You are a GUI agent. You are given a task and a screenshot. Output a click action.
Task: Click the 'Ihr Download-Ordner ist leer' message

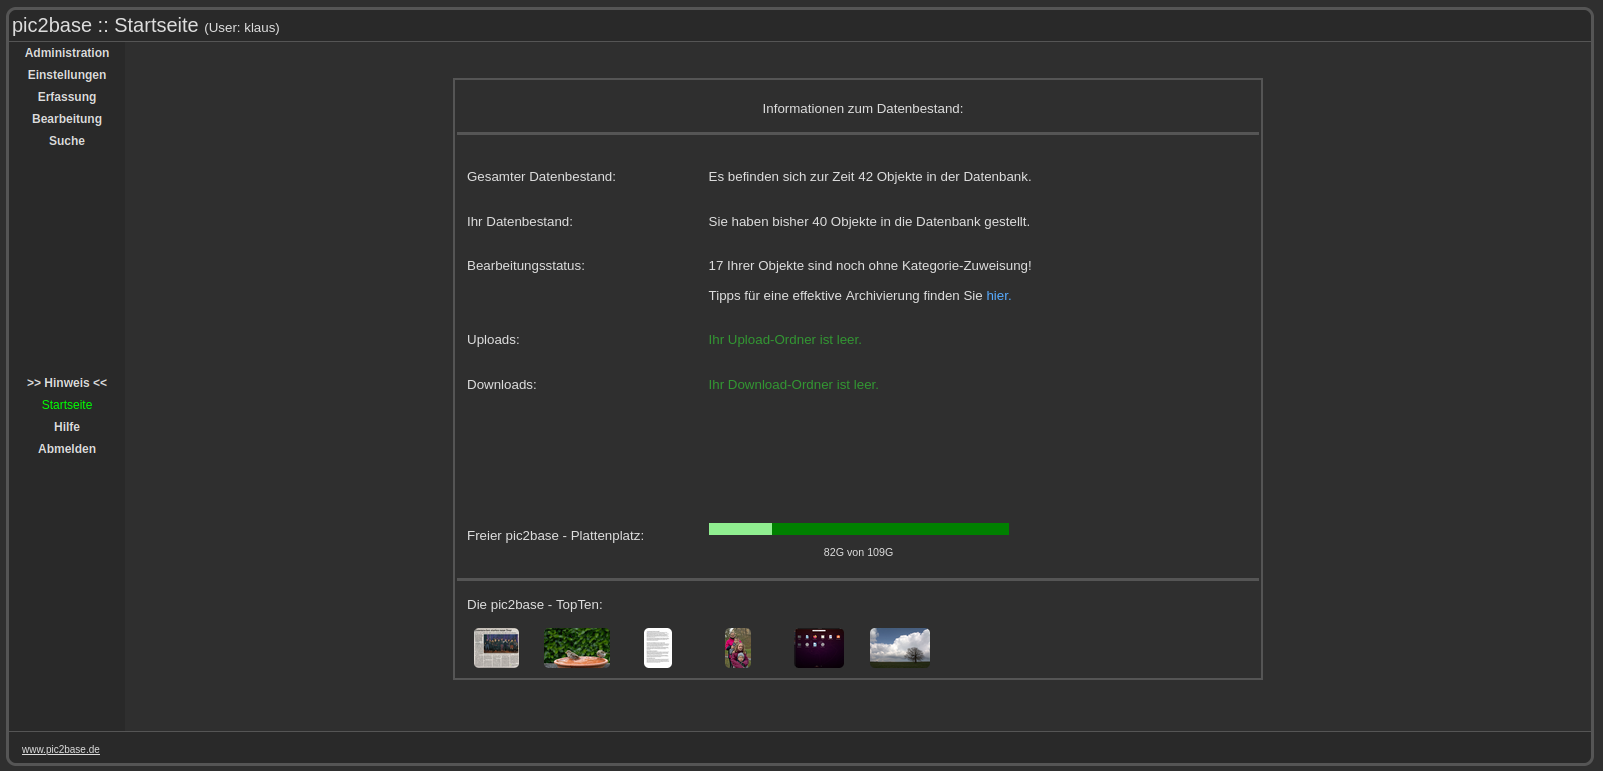793,385
